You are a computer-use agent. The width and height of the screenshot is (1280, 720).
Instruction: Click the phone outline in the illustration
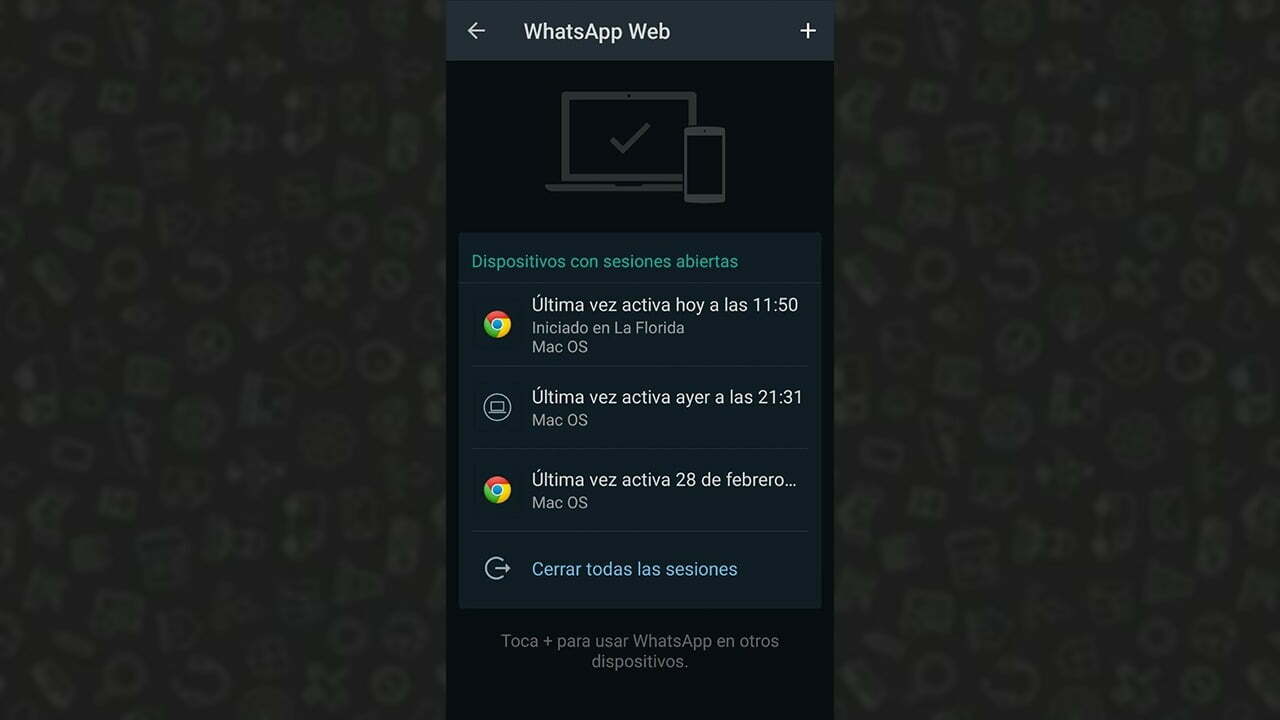[704, 164]
